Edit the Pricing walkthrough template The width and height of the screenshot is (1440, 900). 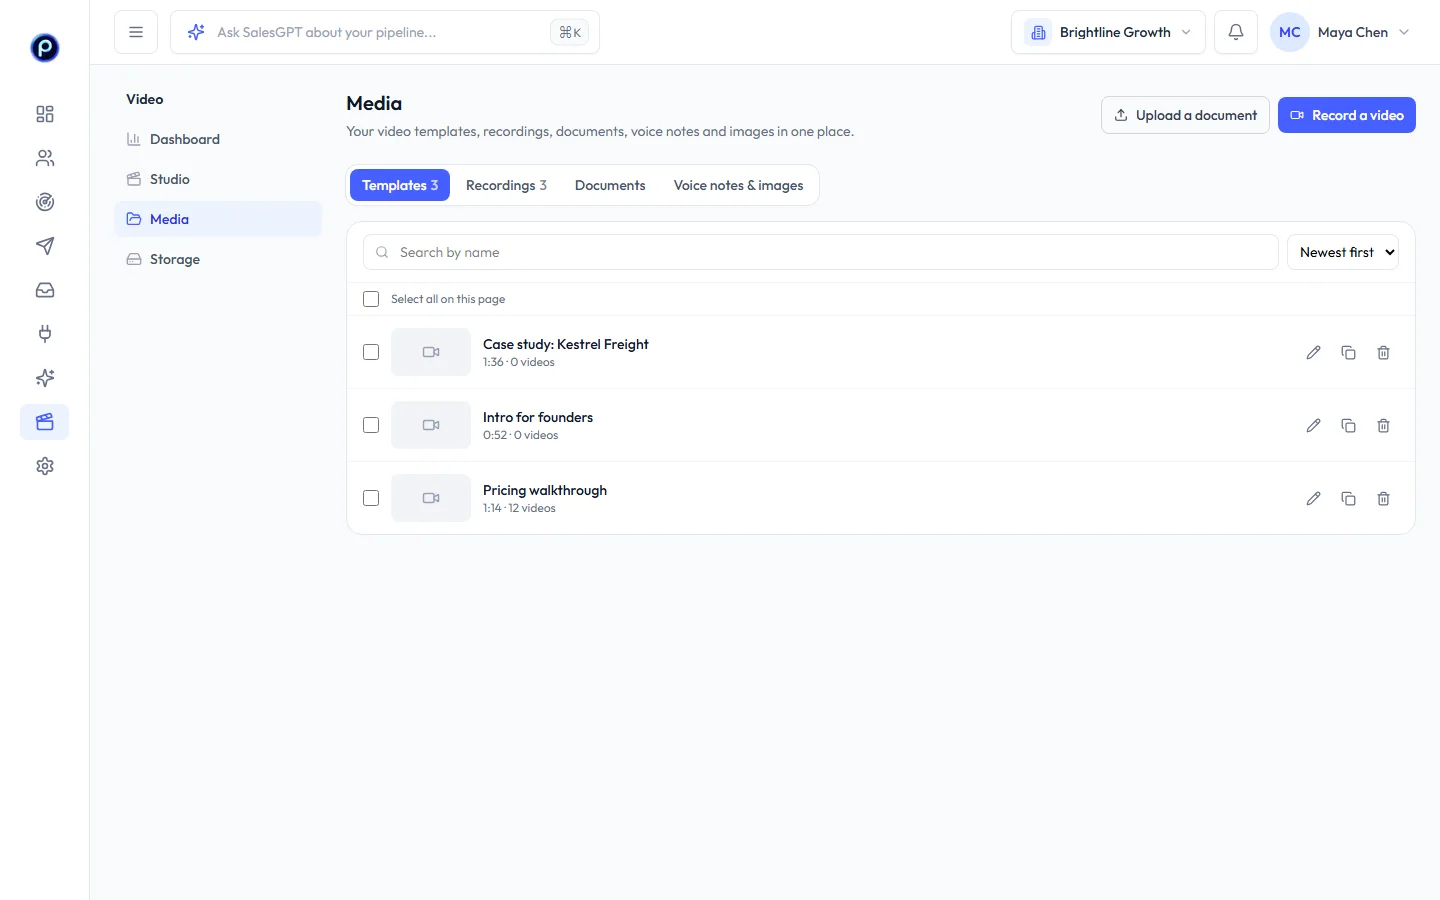1314,498
